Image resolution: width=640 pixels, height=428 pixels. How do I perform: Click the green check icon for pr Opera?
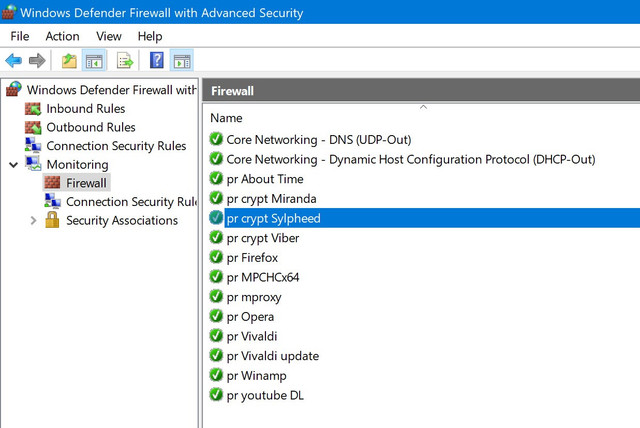point(216,316)
